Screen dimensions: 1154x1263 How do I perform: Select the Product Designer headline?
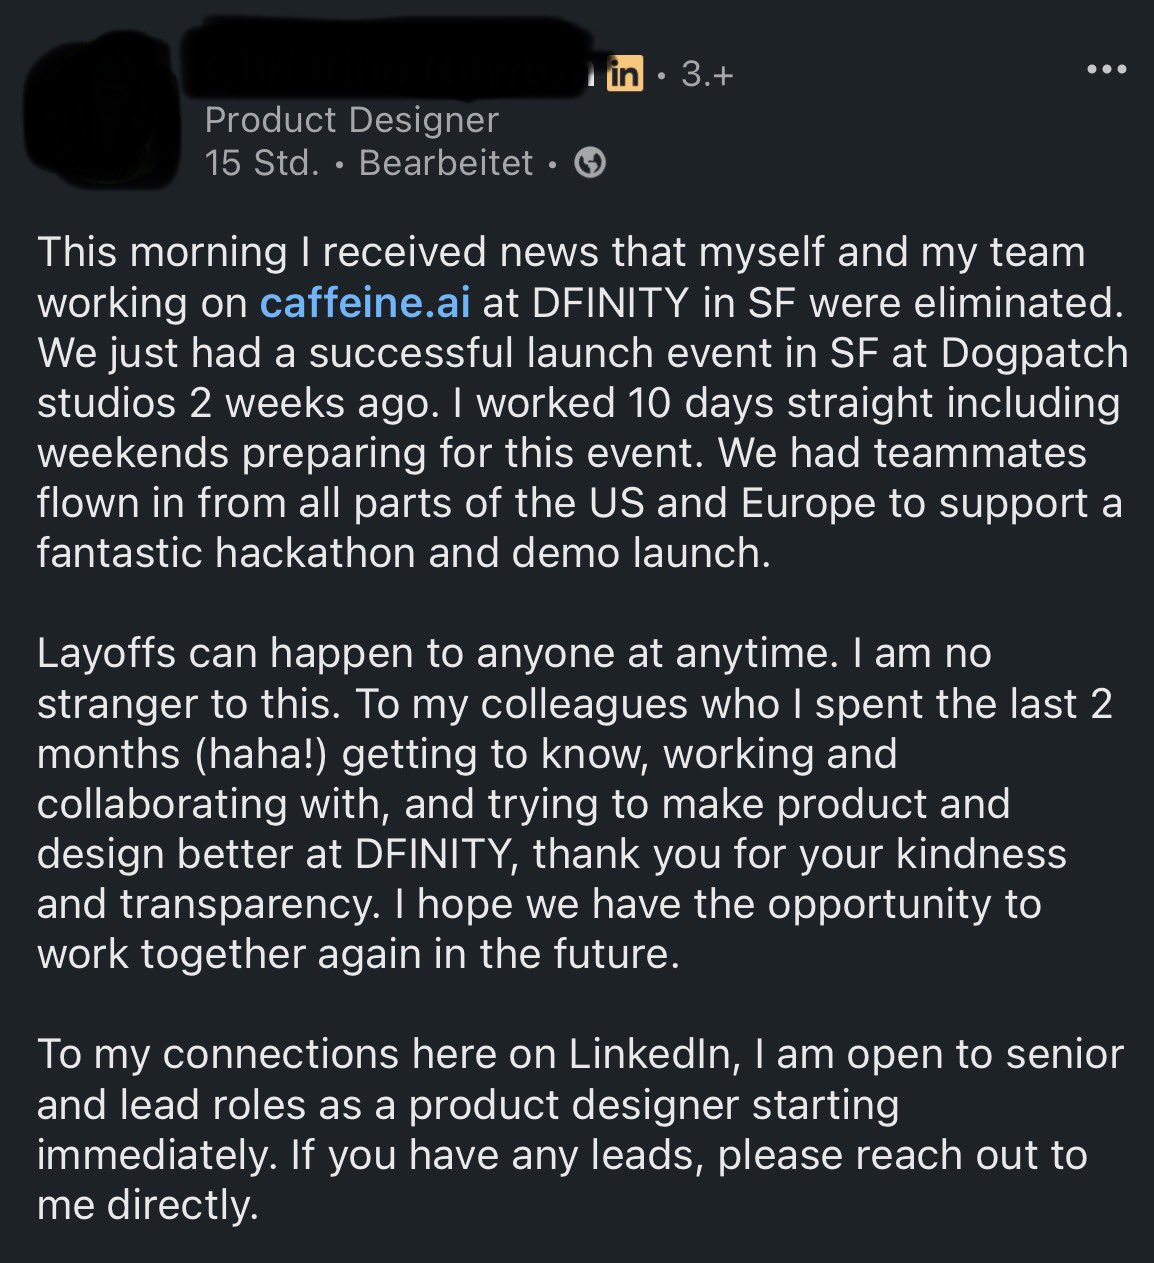tap(351, 120)
